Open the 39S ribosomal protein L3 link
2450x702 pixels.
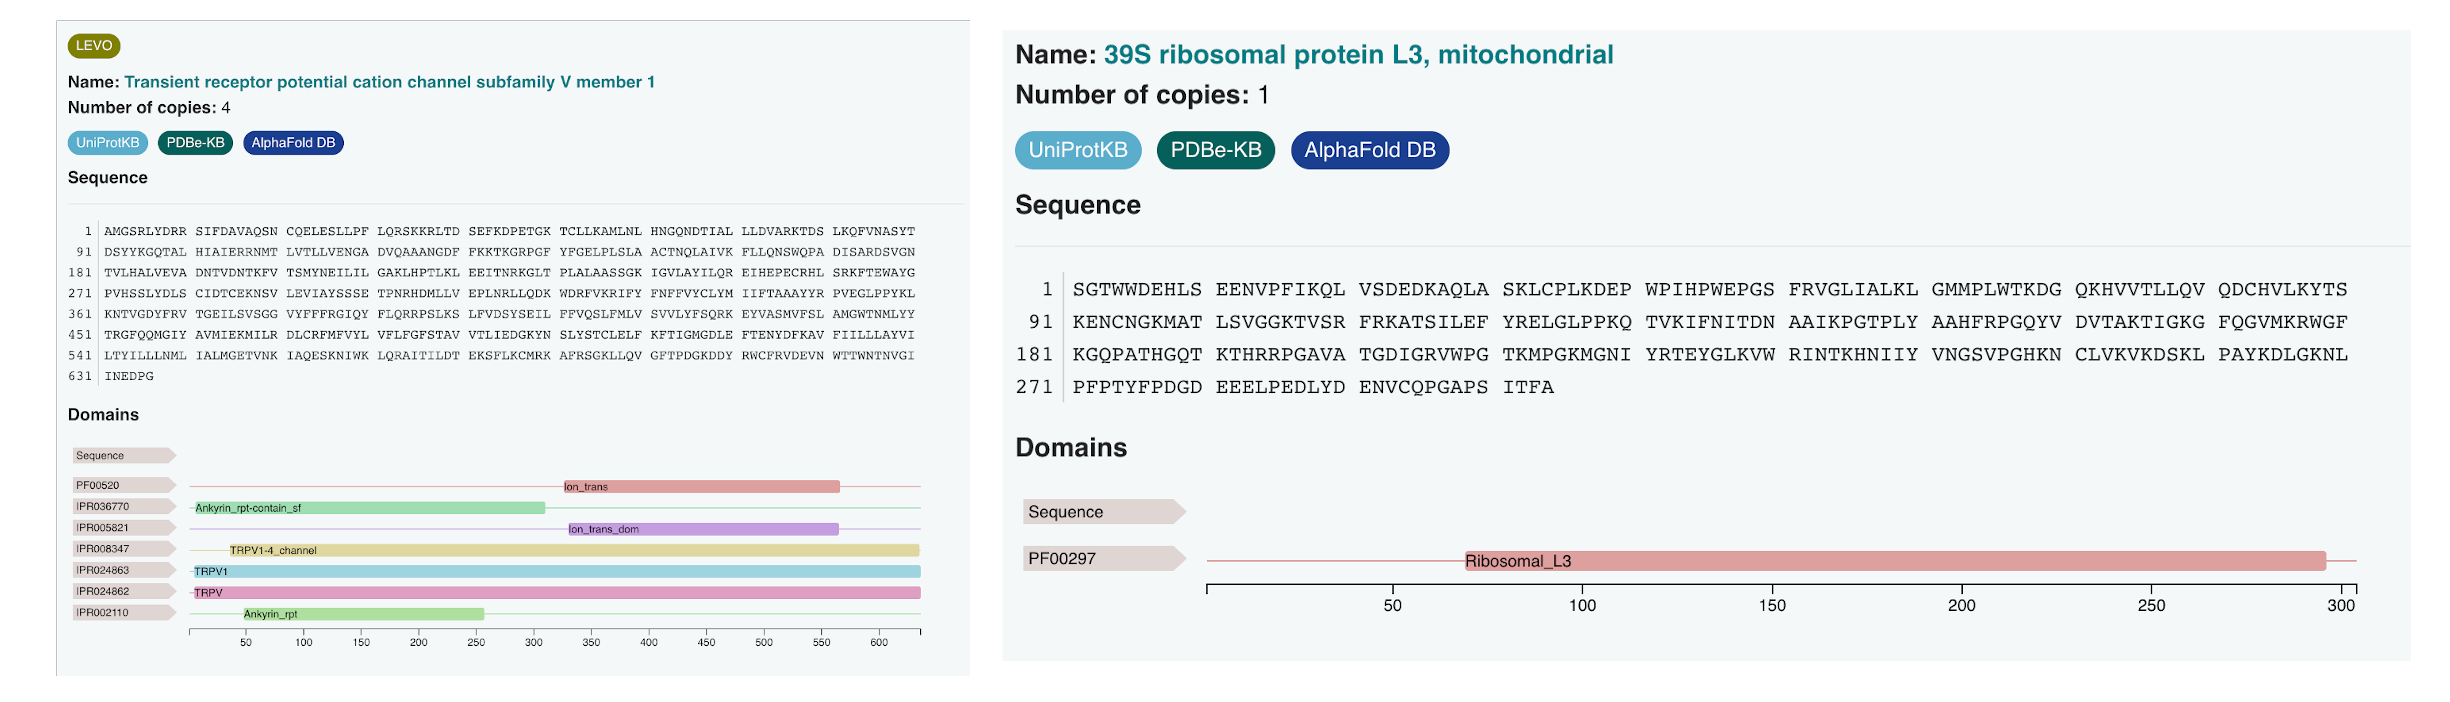click(x=1358, y=55)
